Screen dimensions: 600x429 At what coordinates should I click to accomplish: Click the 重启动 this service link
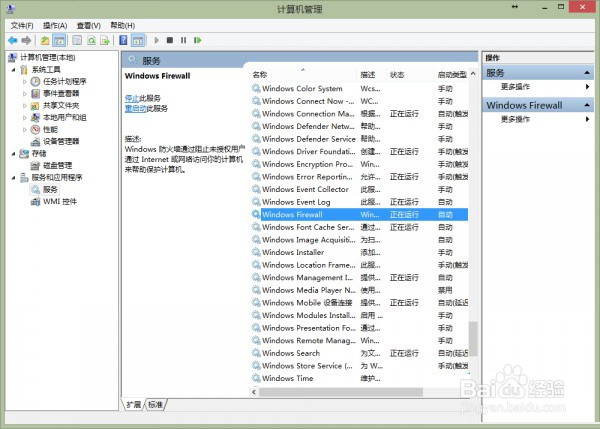point(135,109)
